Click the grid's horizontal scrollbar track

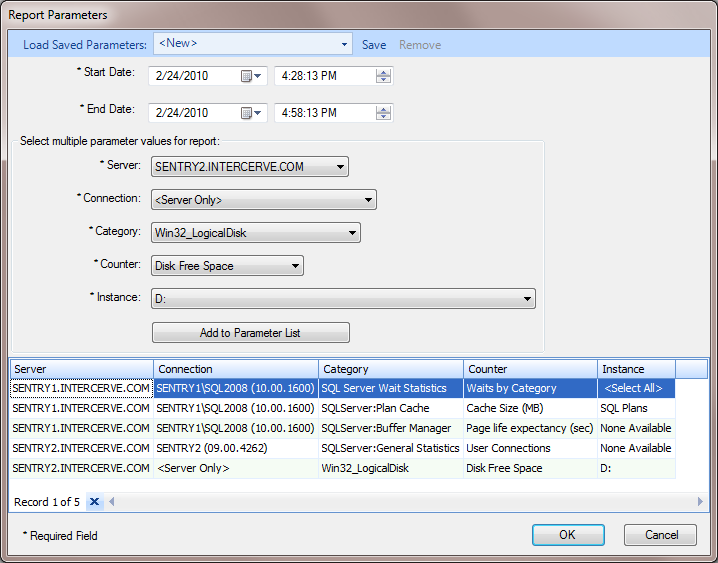pyautogui.click(x=406, y=502)
